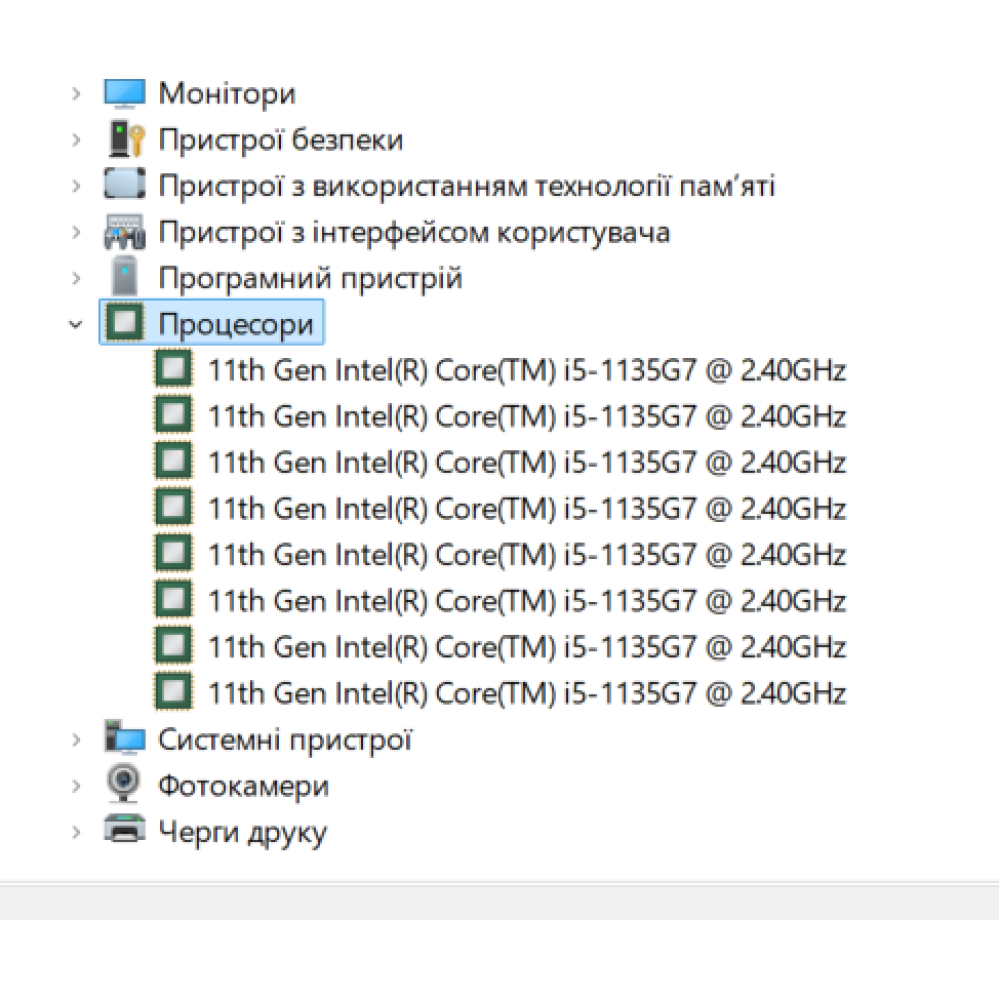
Task: Select the first i5-1135G7 processor entry
Action: point(526,371)
